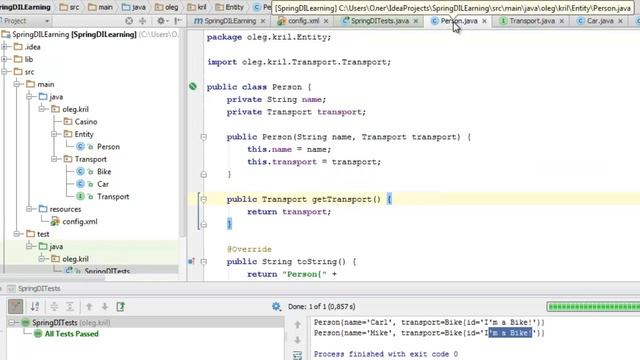Select the Casino package in project tree
Screen dimensions: 640x360
coord(85,122)
